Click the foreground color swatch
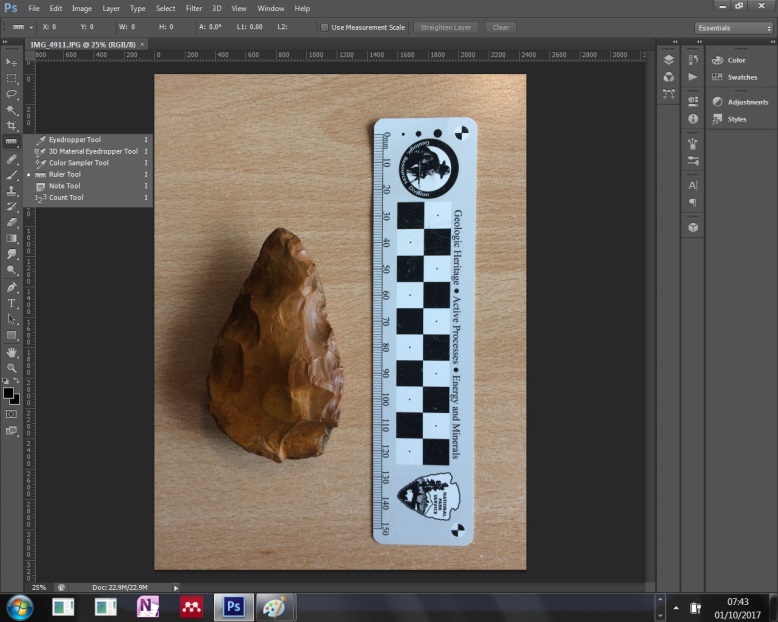This screenshot has height=622, width=778. (7, 393)
